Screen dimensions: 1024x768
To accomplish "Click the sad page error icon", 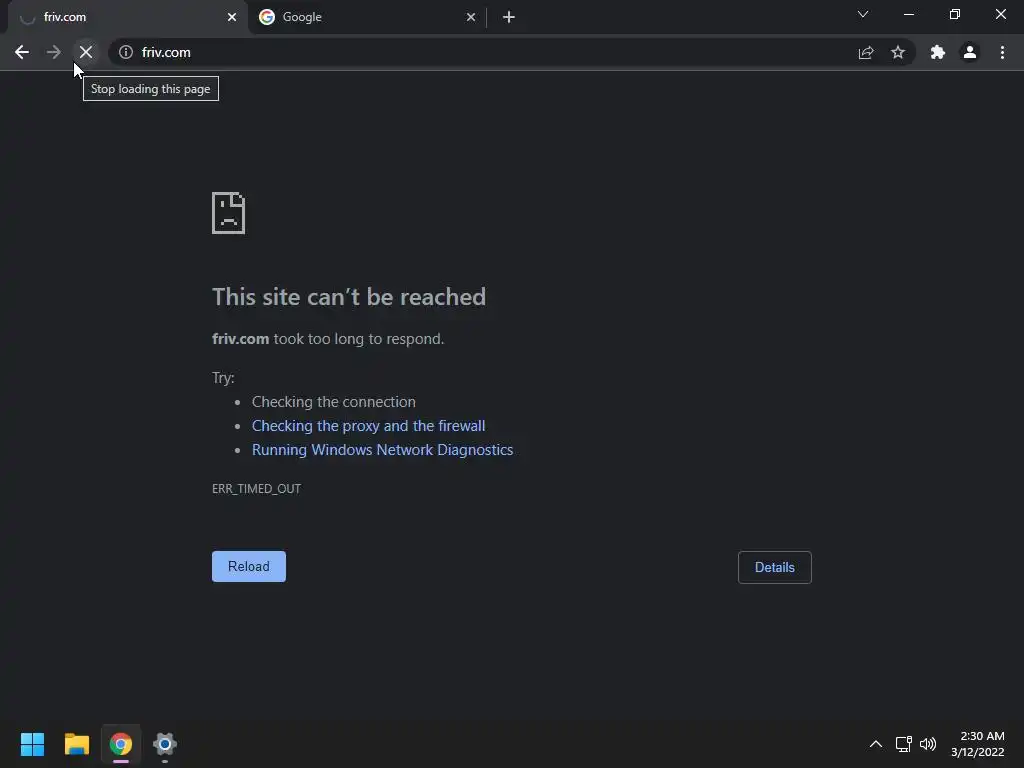I will 229,213.
